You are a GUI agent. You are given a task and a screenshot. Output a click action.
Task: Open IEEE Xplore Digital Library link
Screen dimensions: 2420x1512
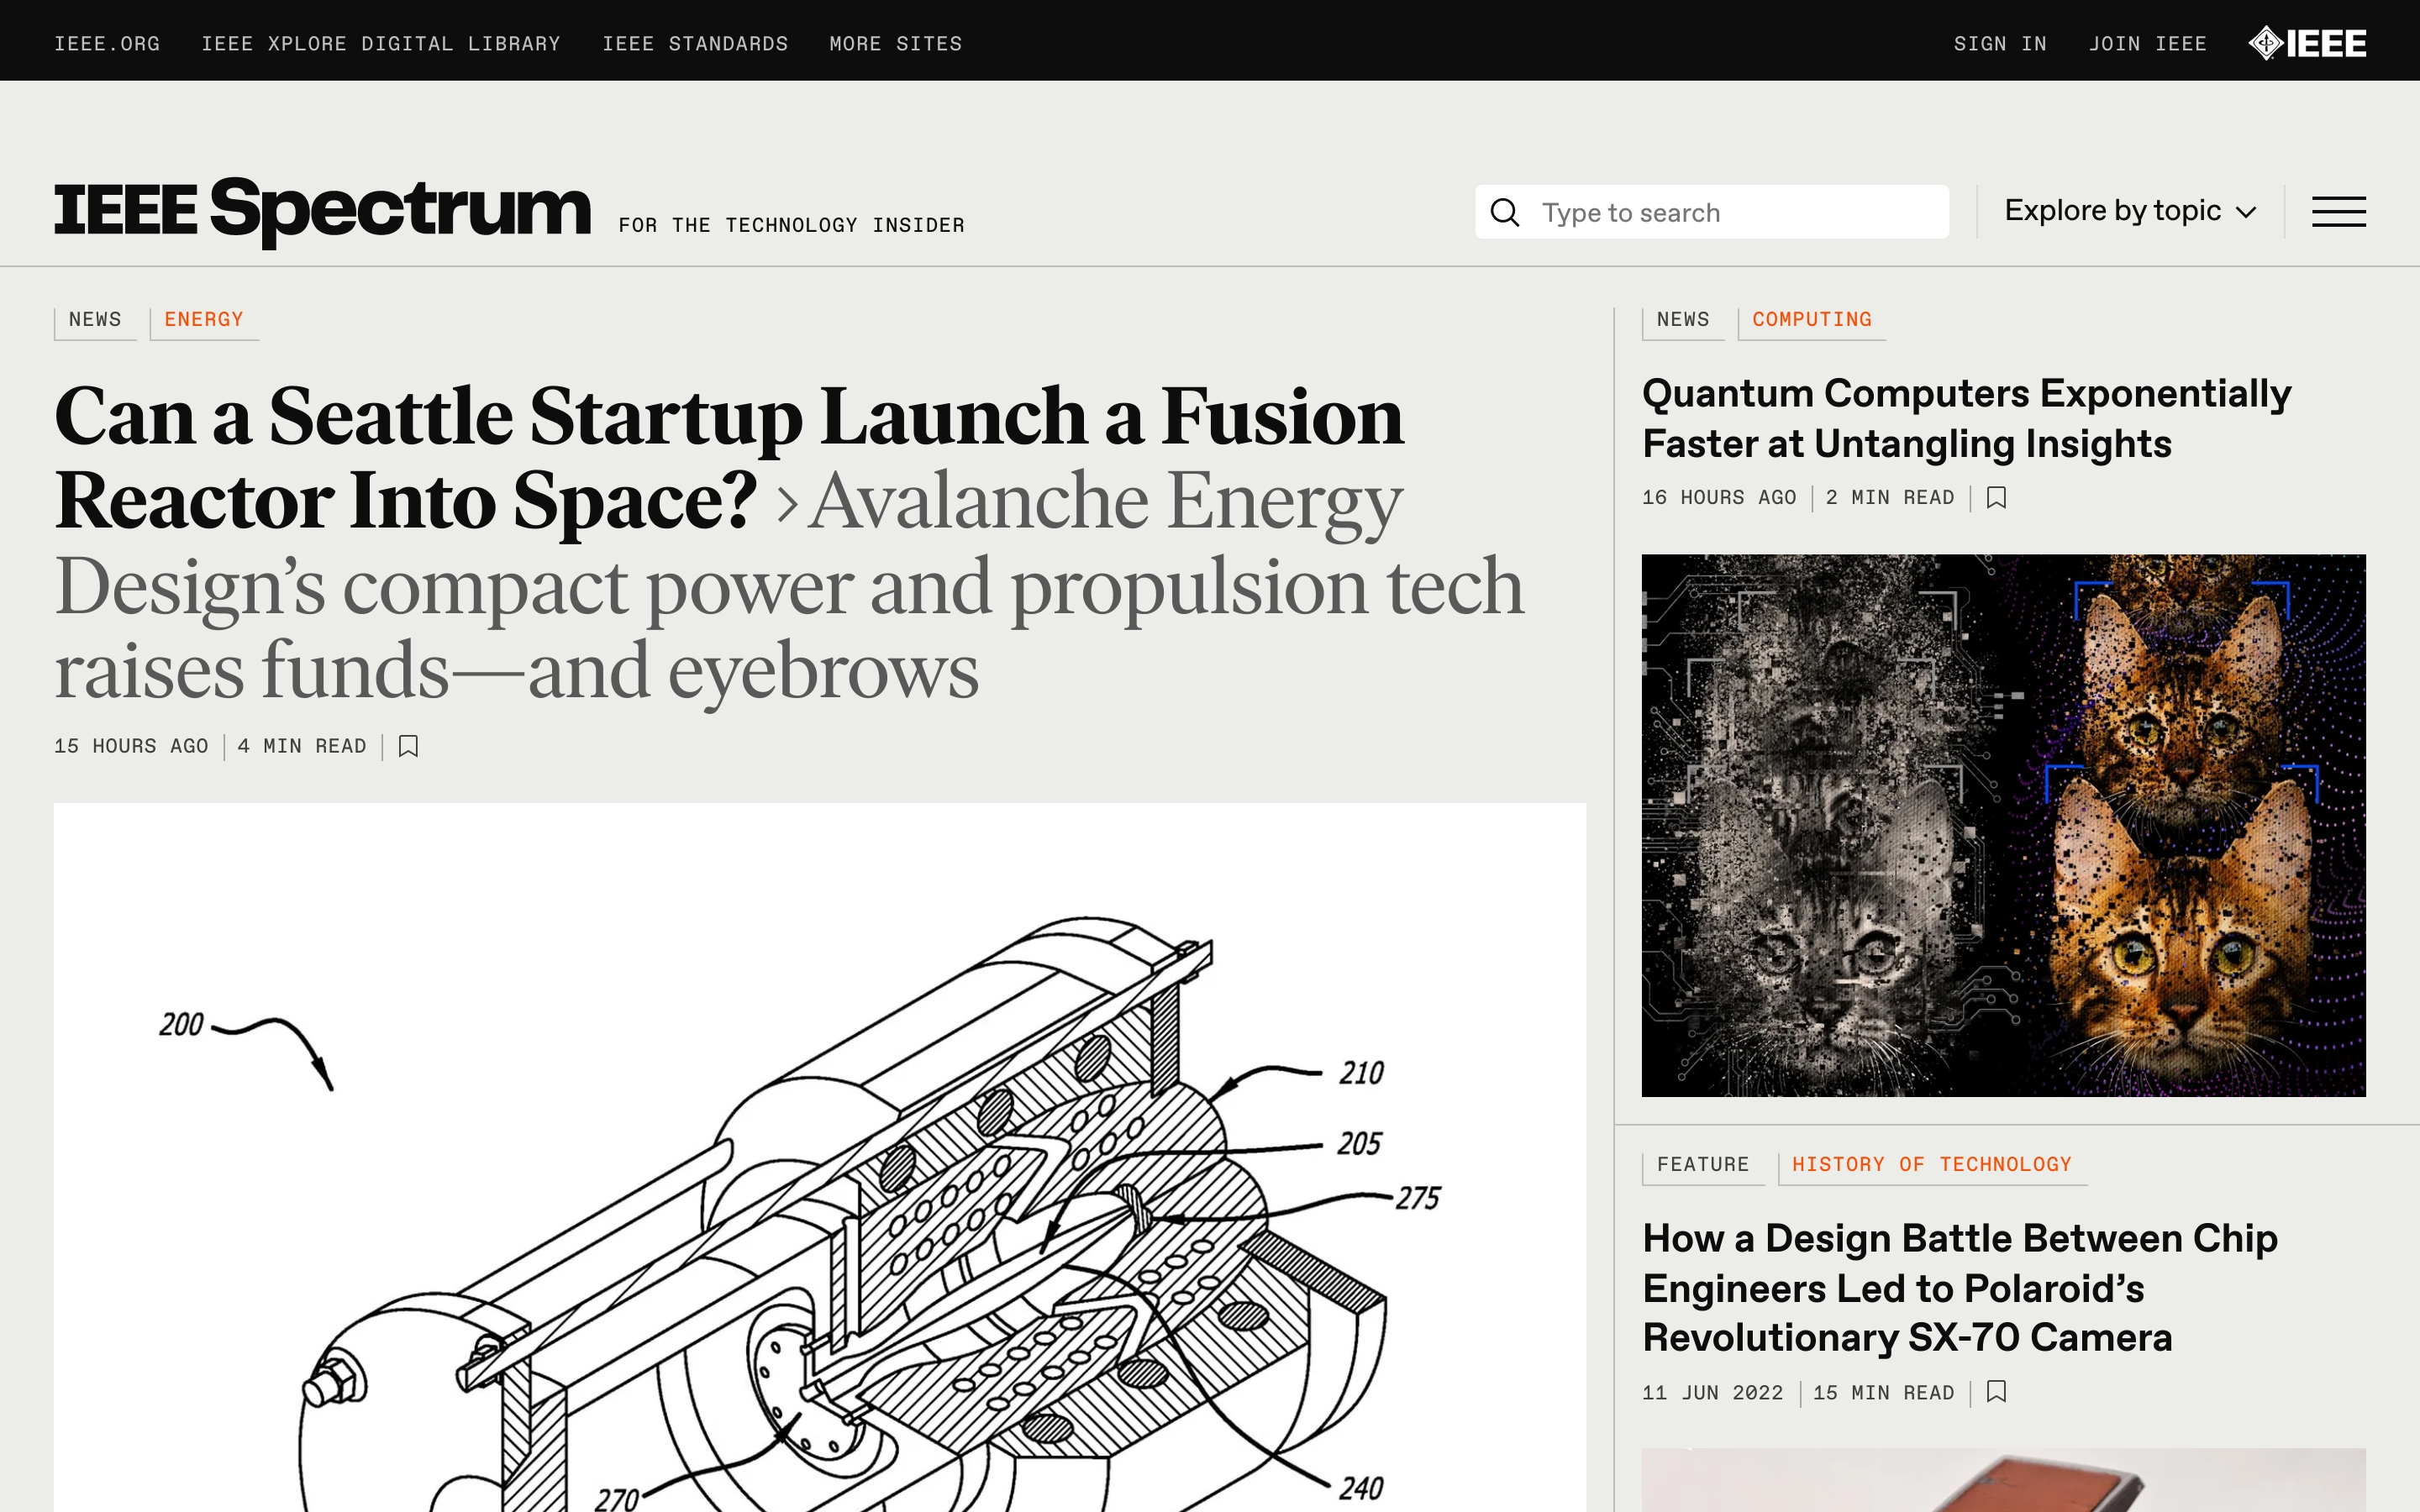[x=381, y=44]
